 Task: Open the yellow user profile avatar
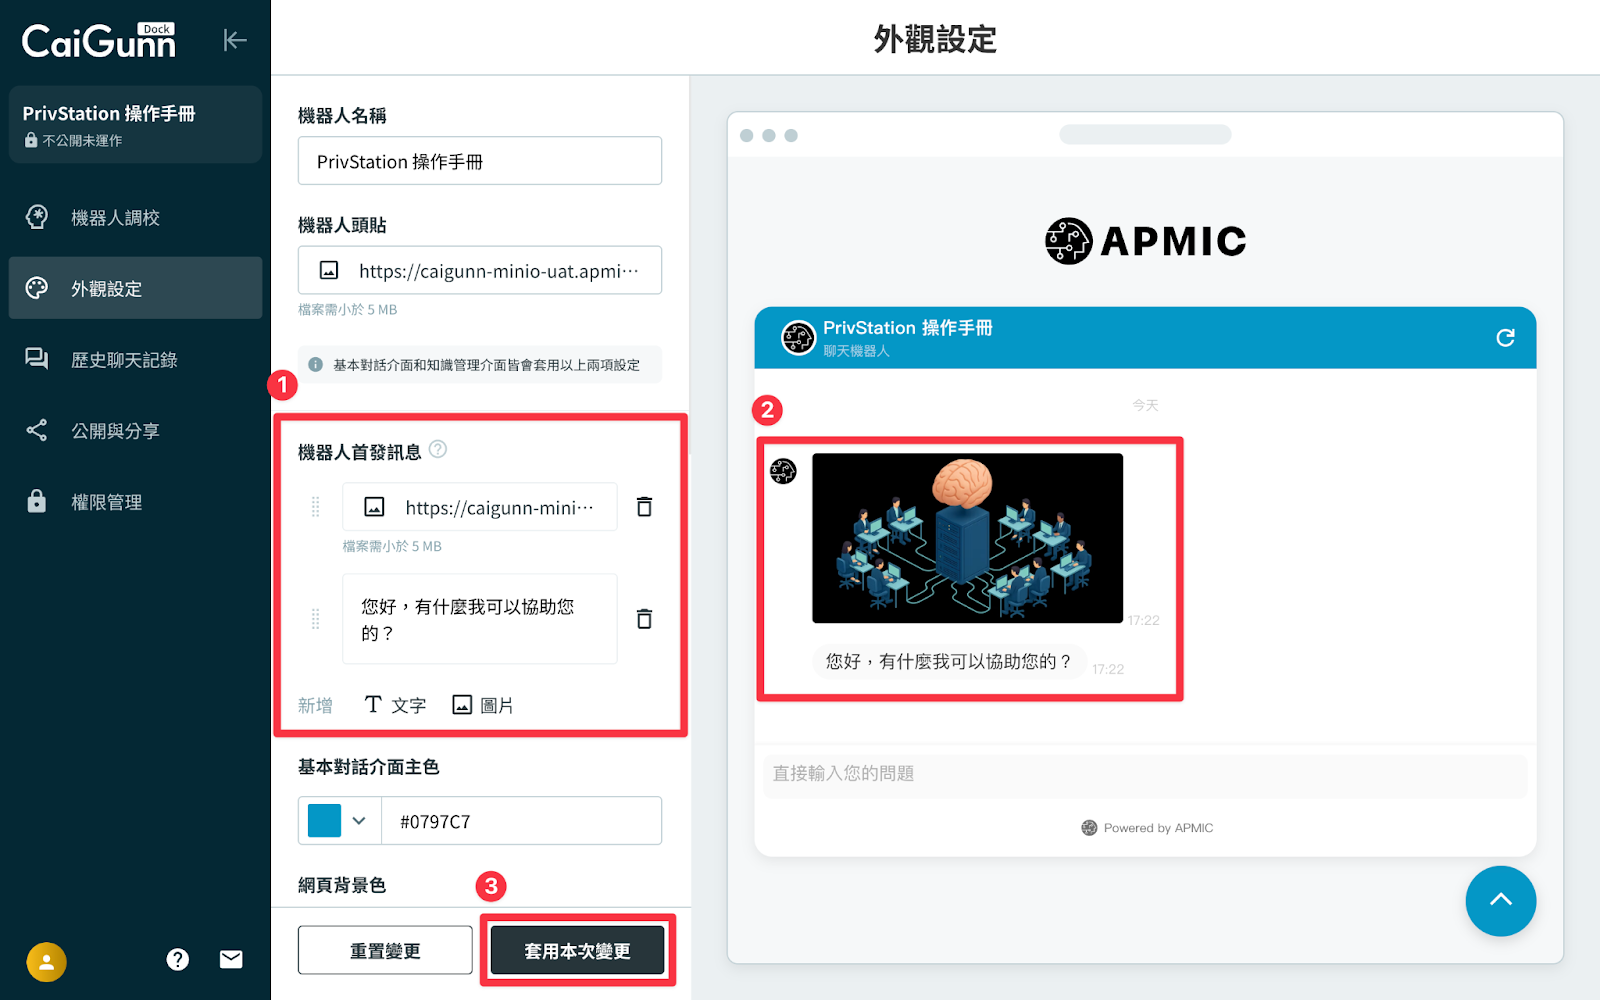(x=46, y=962)
